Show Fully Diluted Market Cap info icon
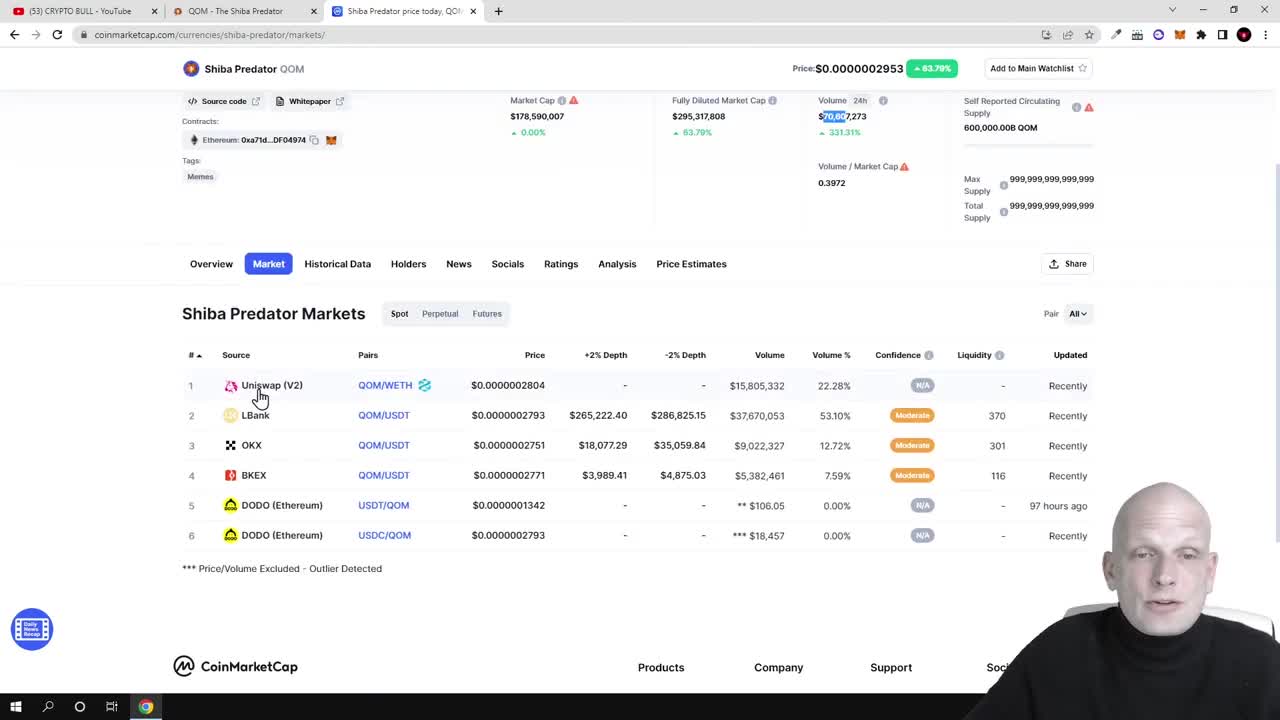The height and width of the screenshot is (720, 1280). click(772, 101)
